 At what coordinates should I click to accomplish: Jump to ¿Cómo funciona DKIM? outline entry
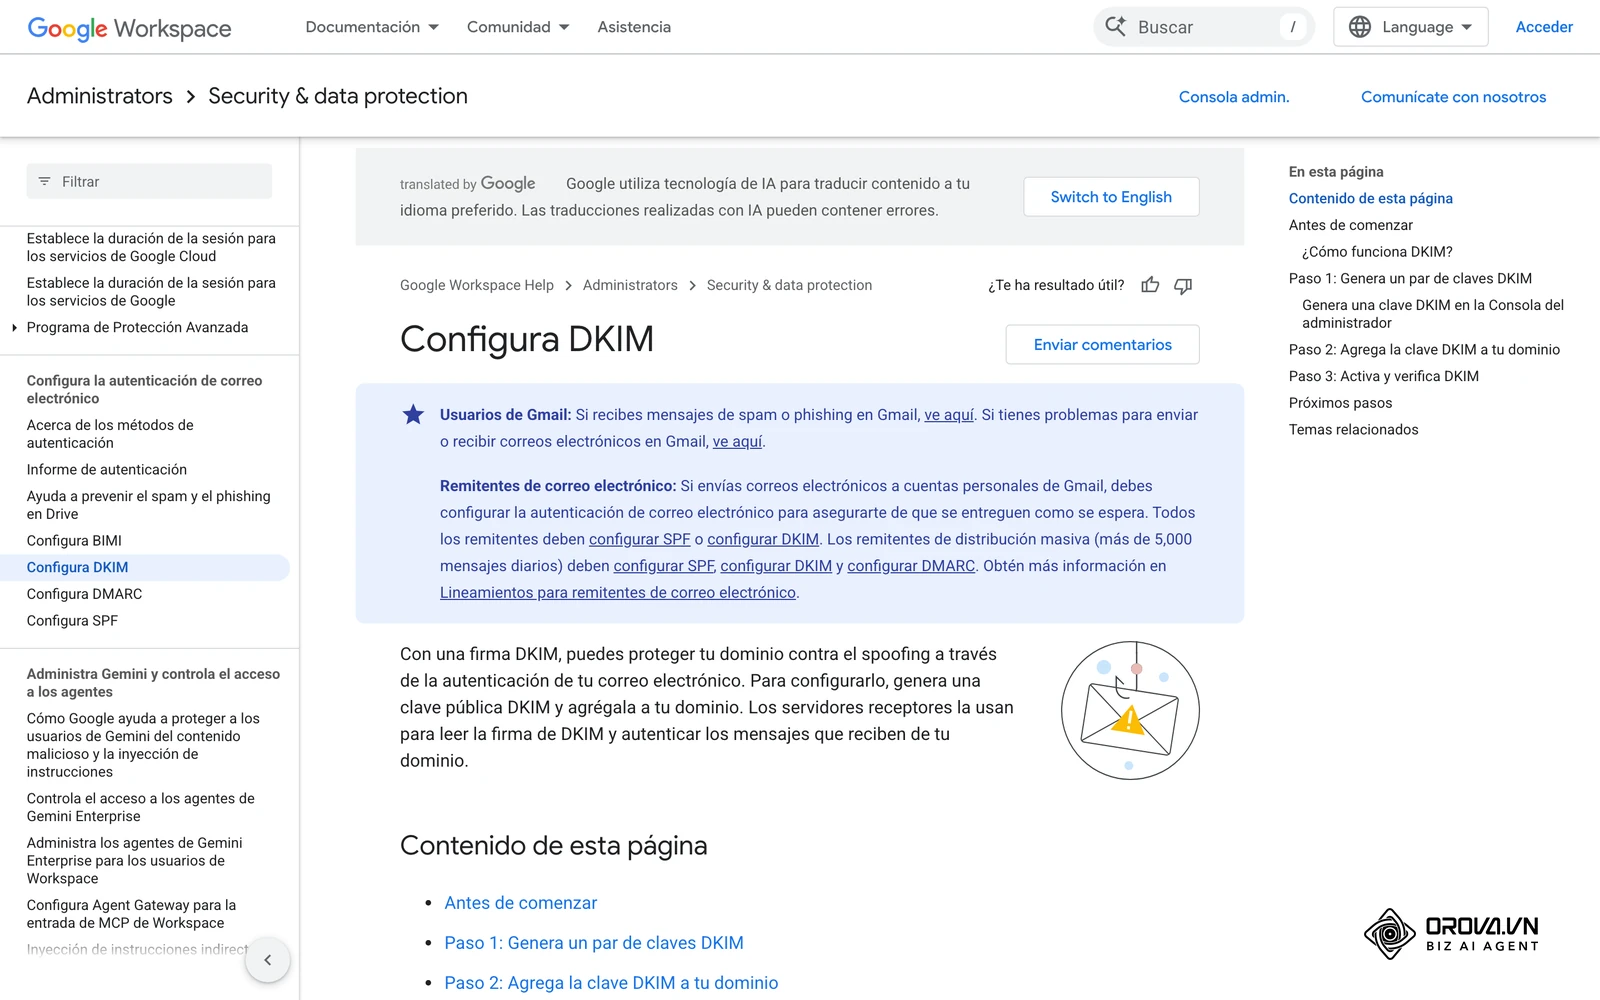tap(1377, 252)
